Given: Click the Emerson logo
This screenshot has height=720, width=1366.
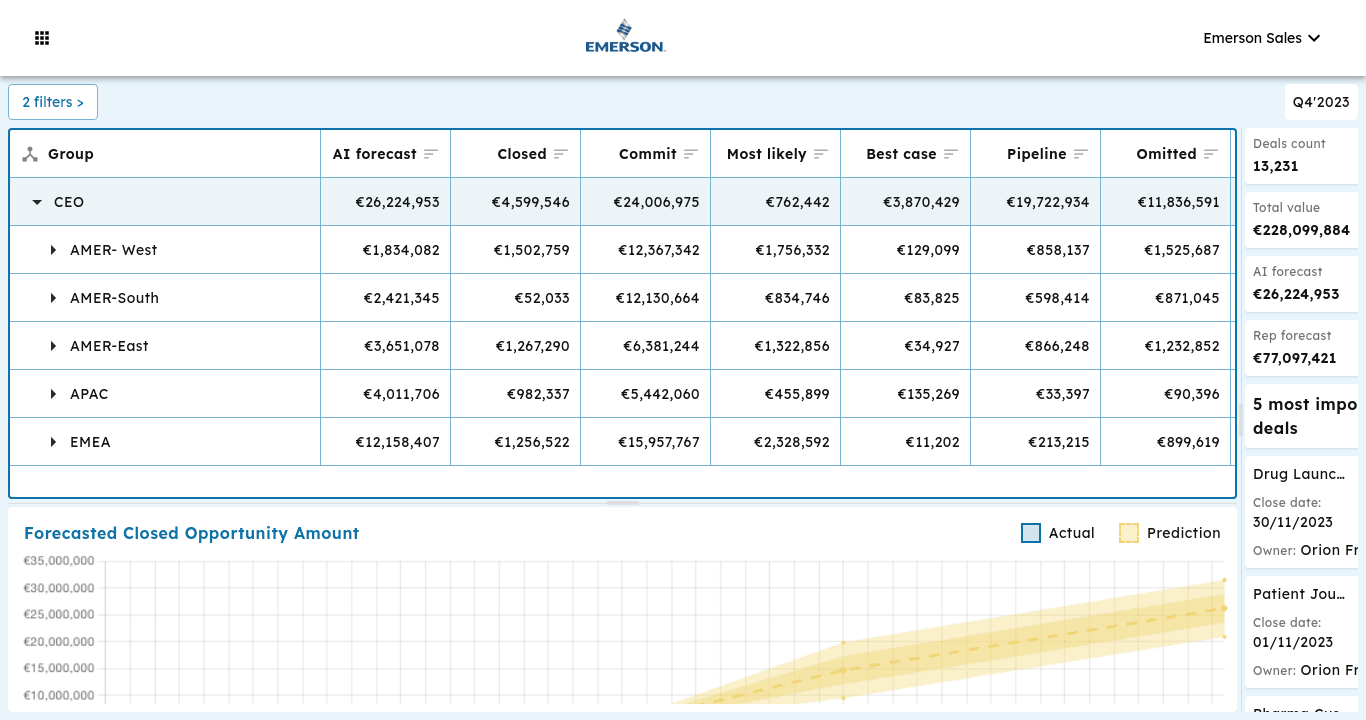Looking at the screenshot, I should [x=625, y=36].
